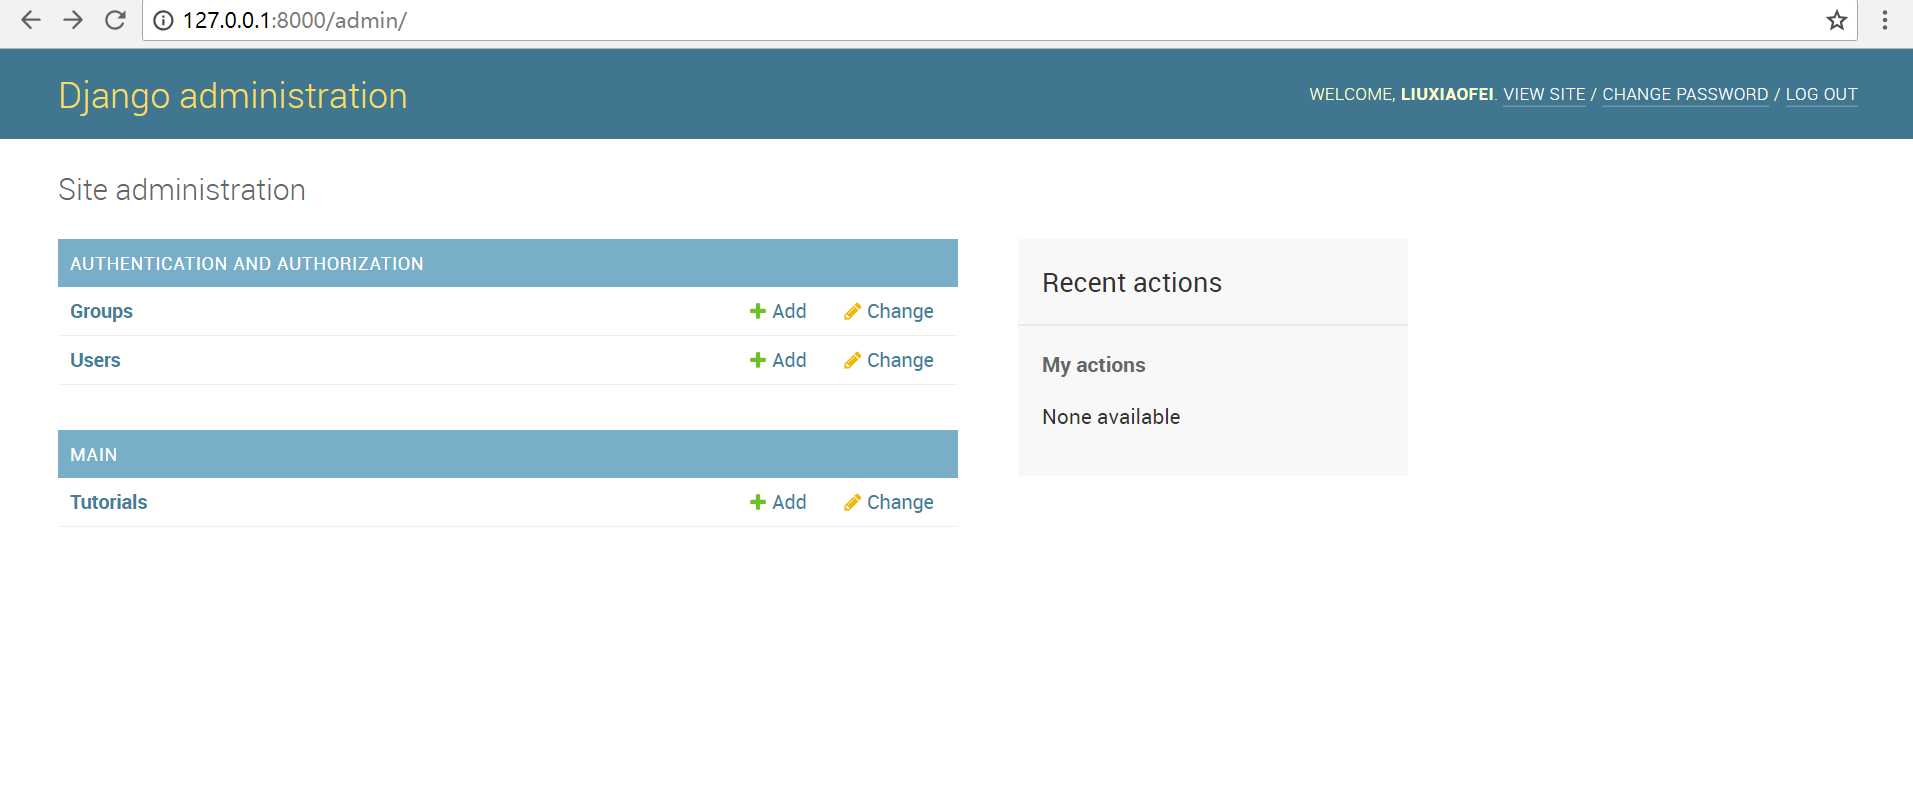1913x786 pixels.
Task: Open the browser three-dot menu
Action: [x=1885, y=20]
